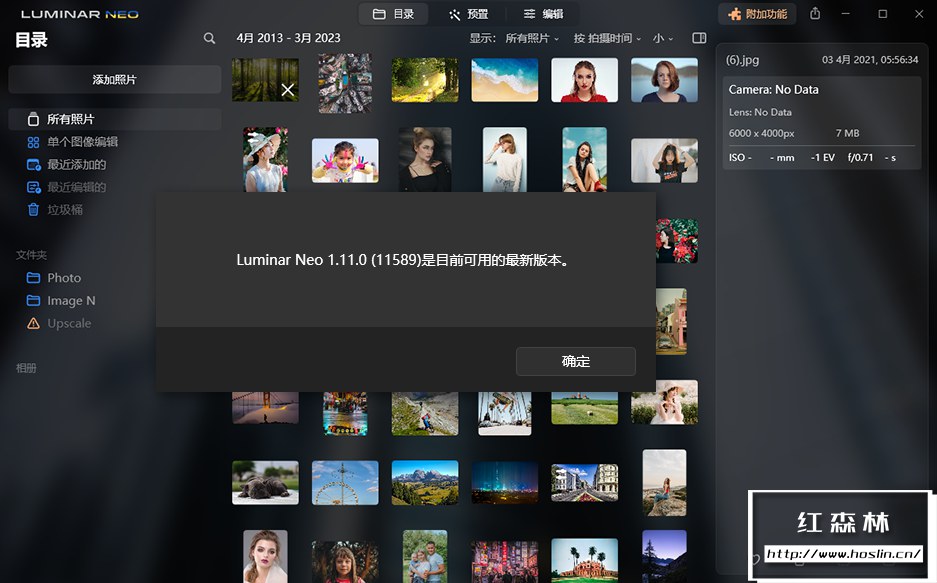Open the 附加功能 extras button
Viewport: 937px width, 583px height.
757,14
